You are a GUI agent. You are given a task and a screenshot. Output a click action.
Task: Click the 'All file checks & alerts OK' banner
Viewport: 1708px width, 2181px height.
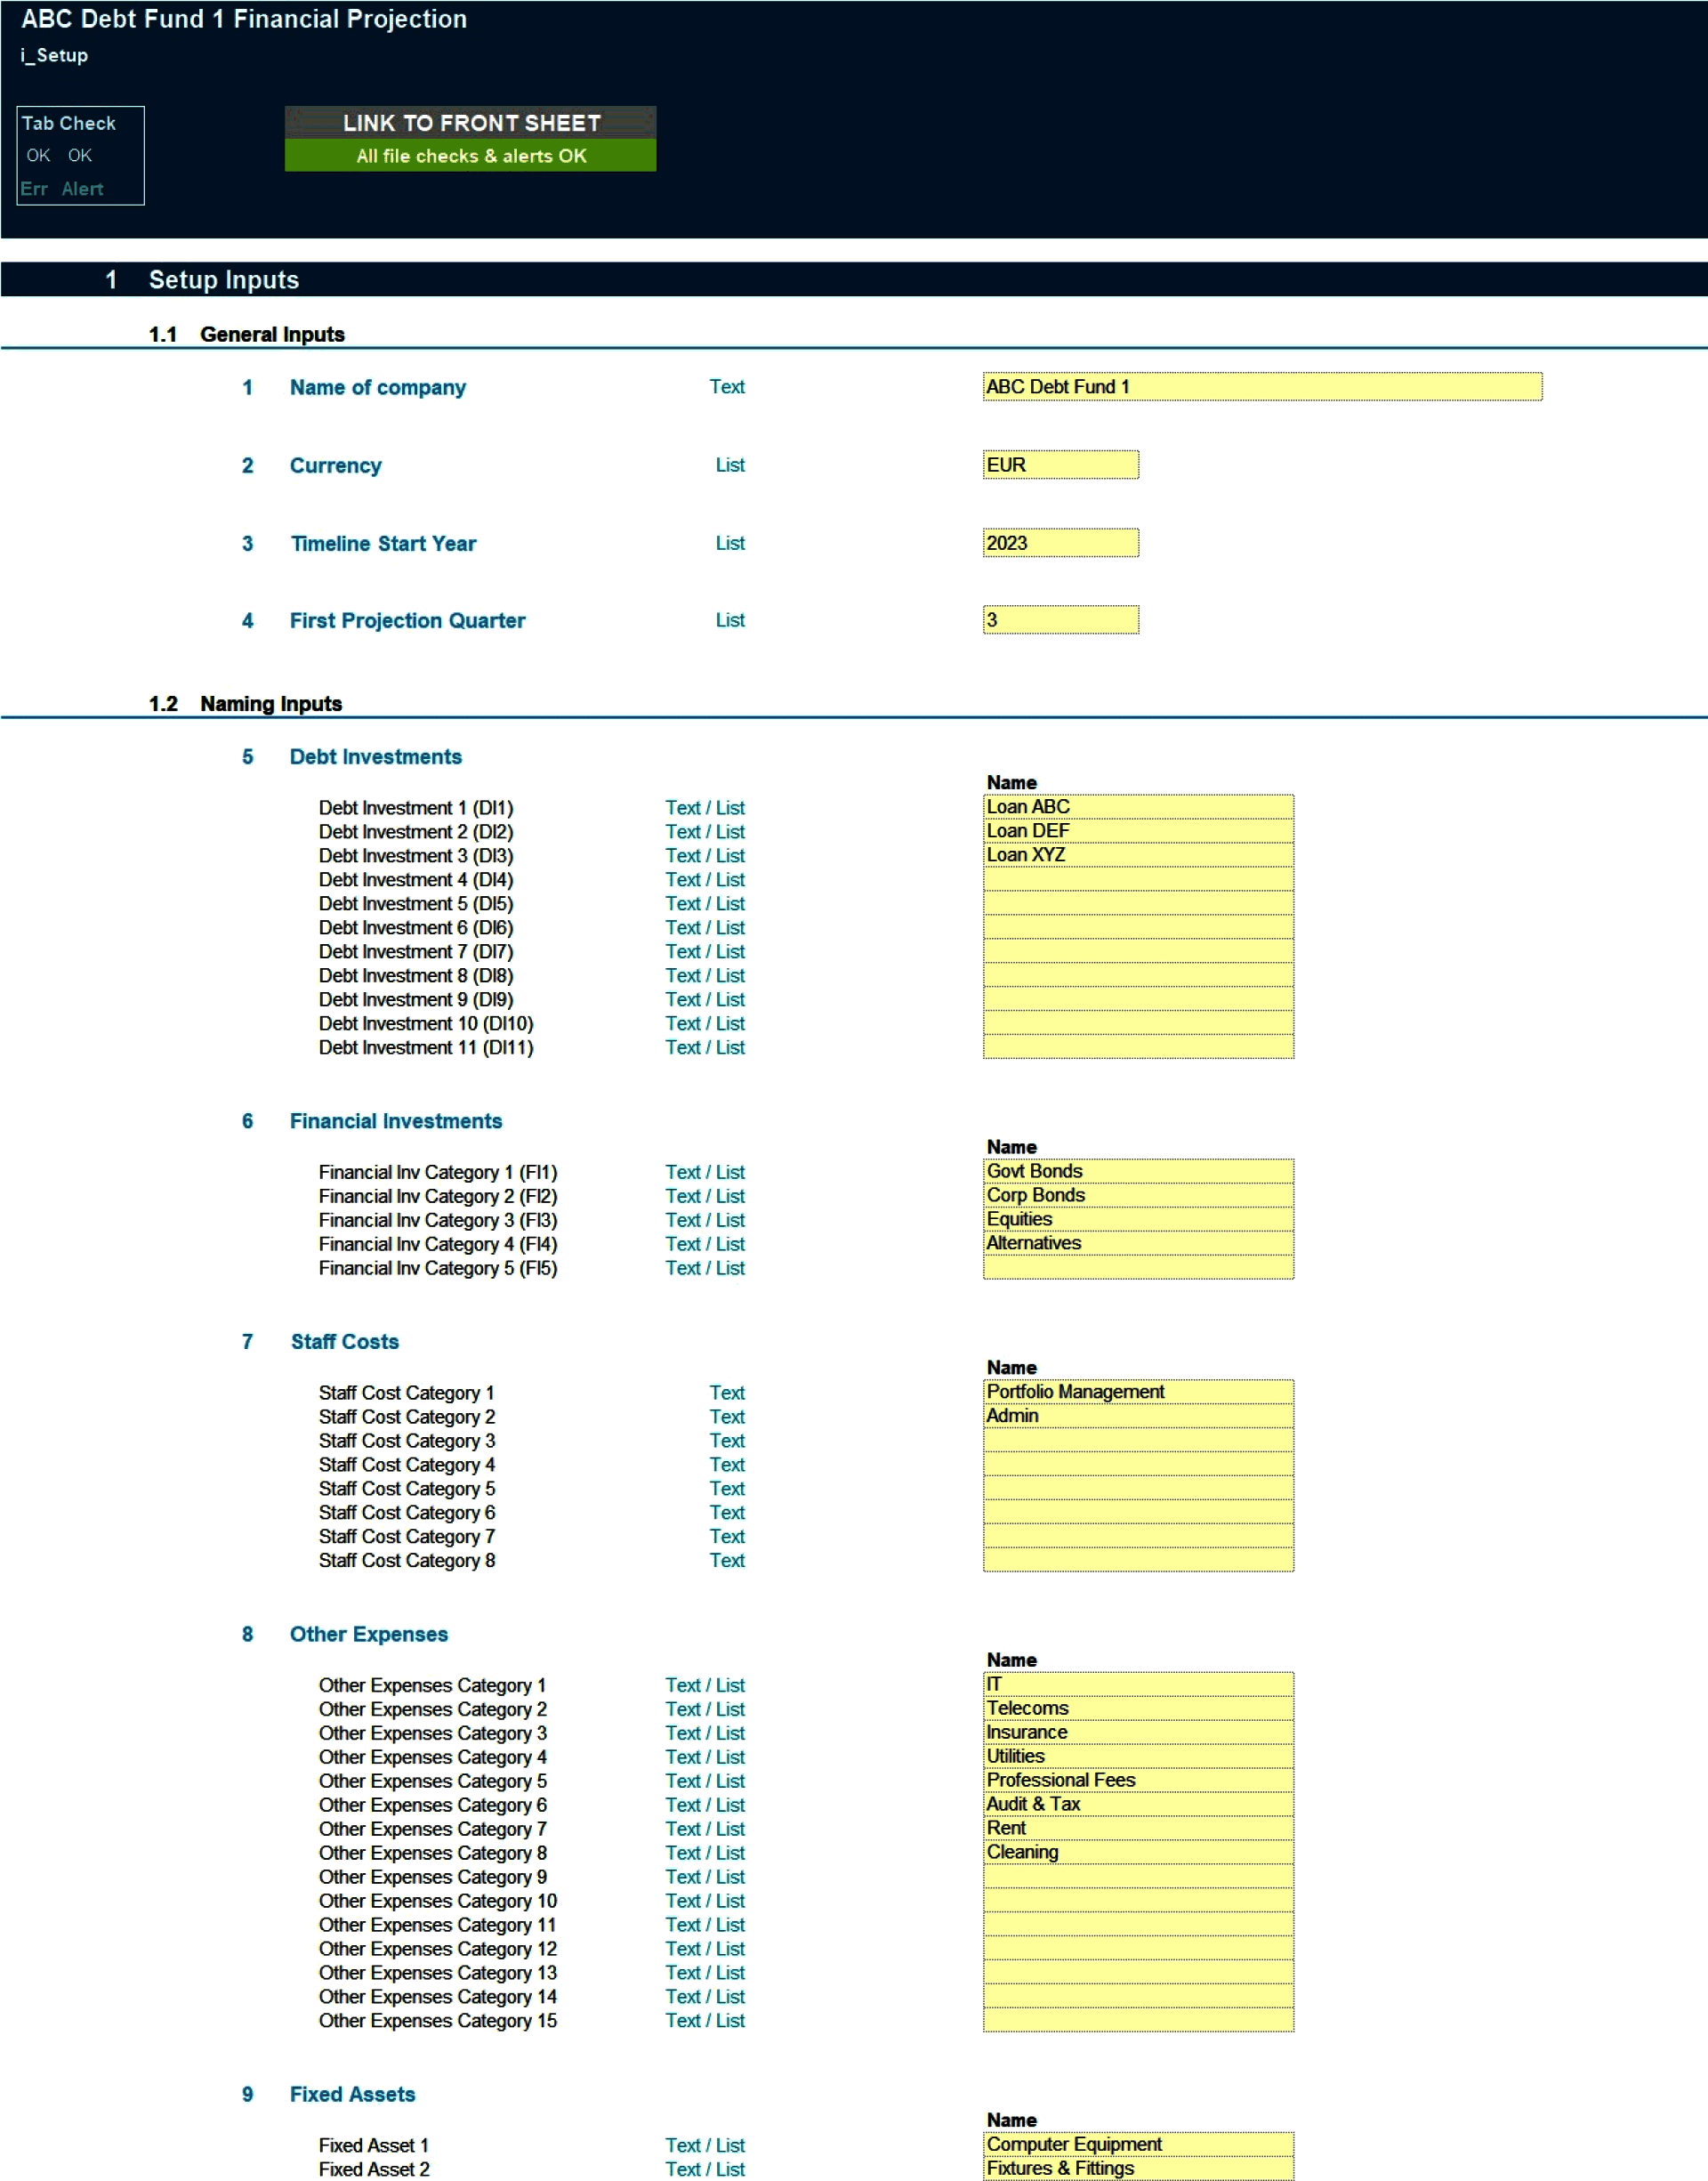(470, 156)
